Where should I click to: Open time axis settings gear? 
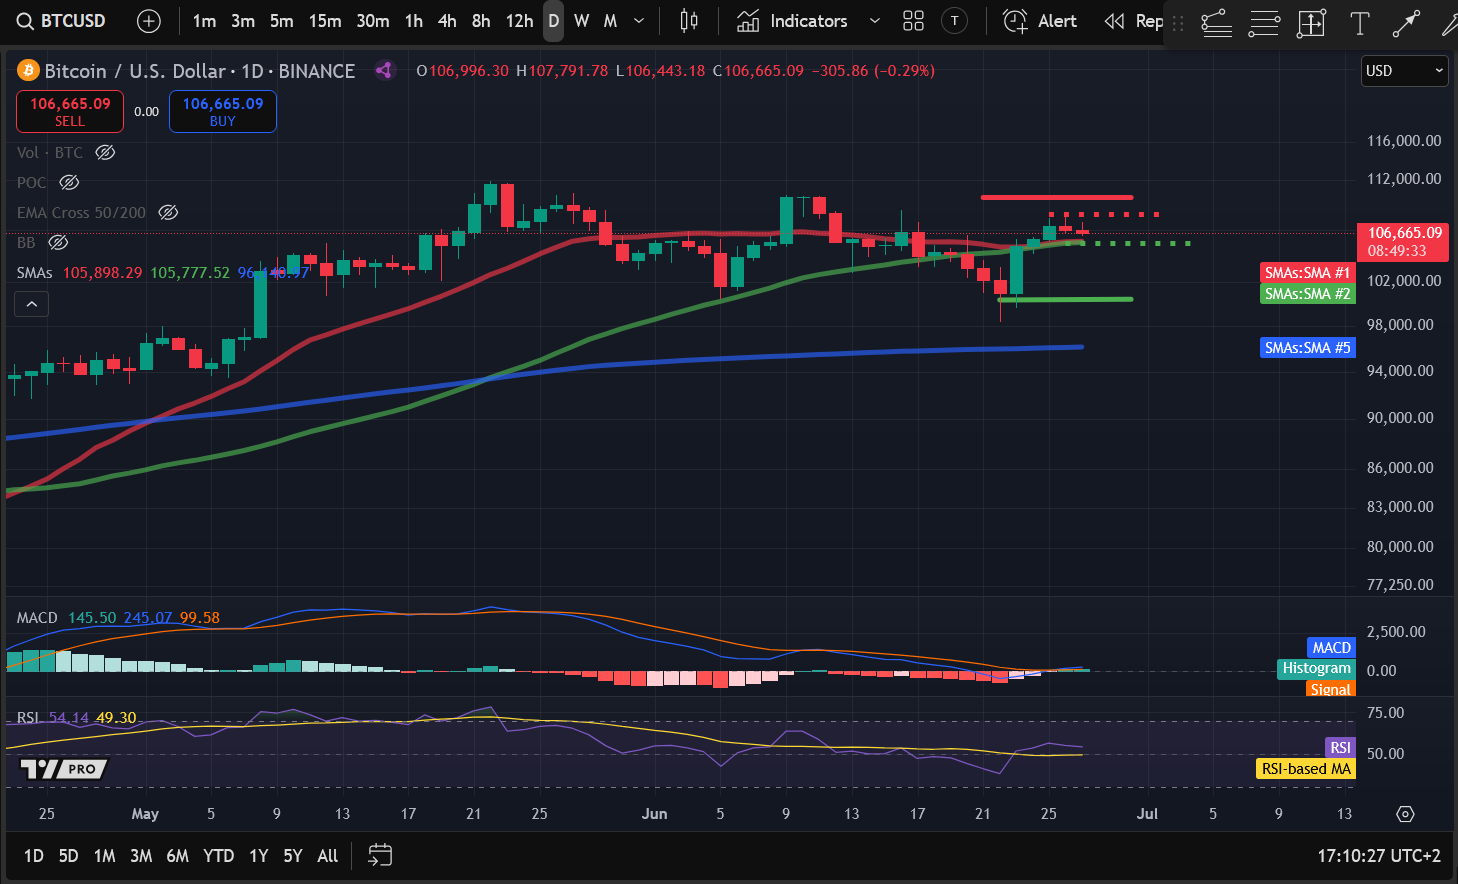click(x=1405, y=814)
